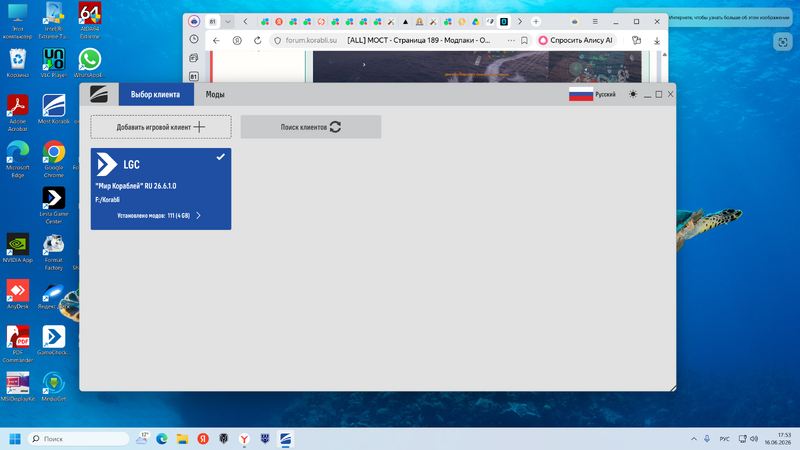Launch VLC Player from desktop
The image size is (800, 450).
[54, 63]
